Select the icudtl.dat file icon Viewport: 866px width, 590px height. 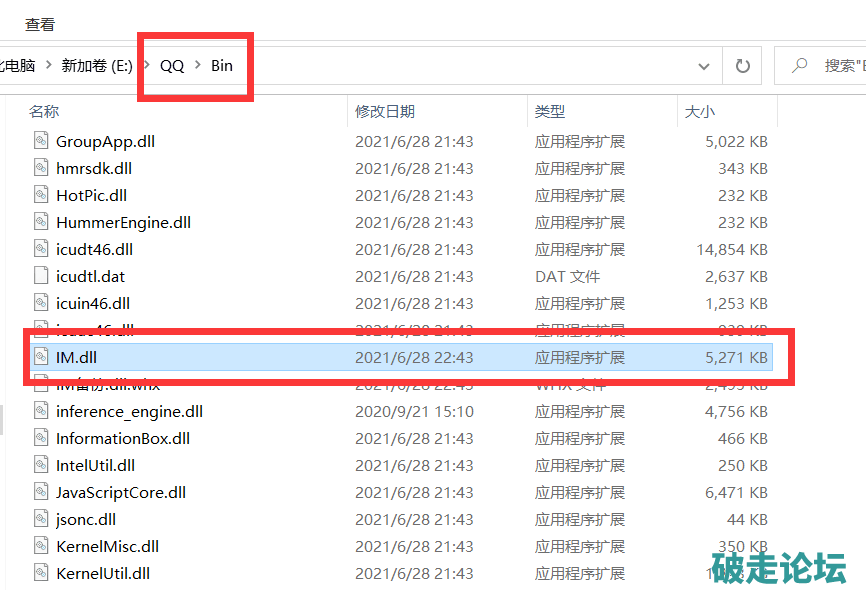click(x=41, y=276)
